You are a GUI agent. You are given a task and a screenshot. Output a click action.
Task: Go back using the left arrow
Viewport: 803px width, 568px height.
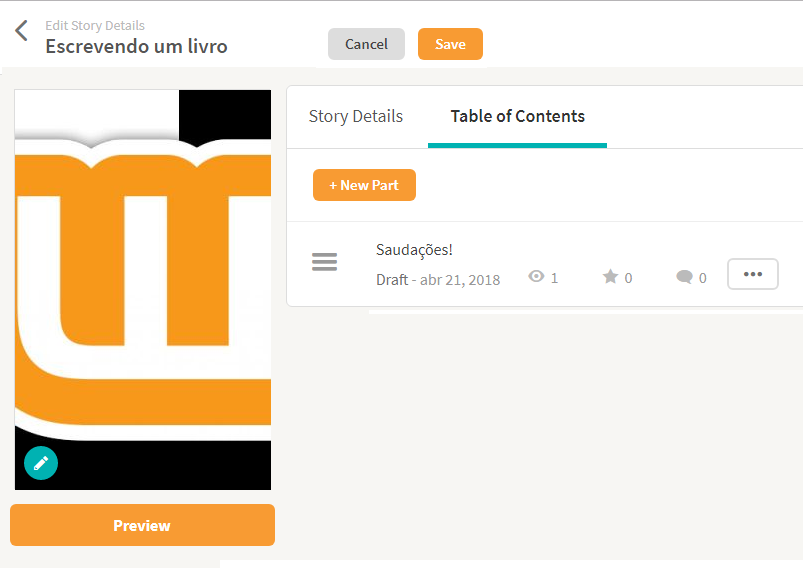pos(21,31)
